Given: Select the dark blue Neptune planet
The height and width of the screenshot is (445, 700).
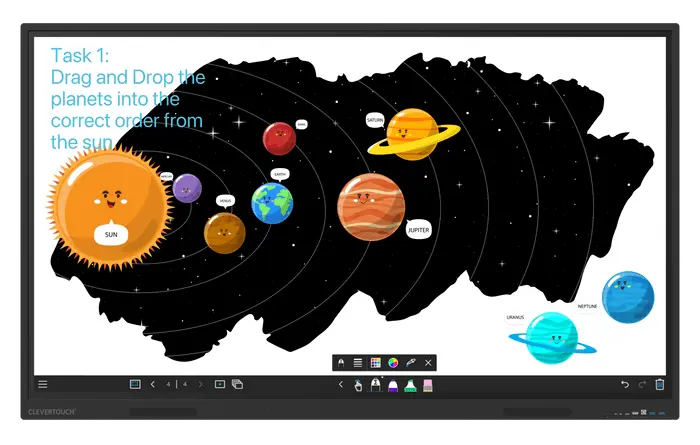Looking at the screenshot, I should click(628, 297).
